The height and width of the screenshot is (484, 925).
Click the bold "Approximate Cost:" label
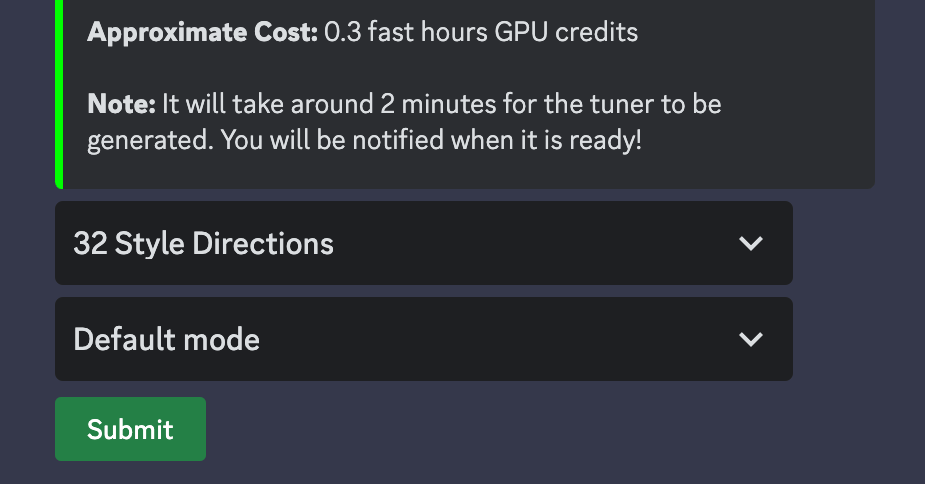[202, 32]
